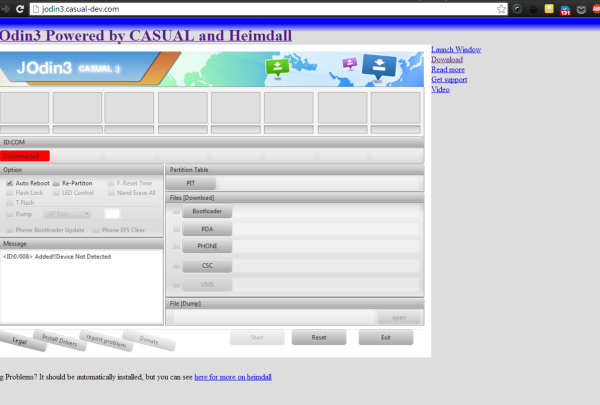Enable the Re-Partition checkbox
Image resolution: width=600 pixels, height=405 pixels.
coord(56,183)
